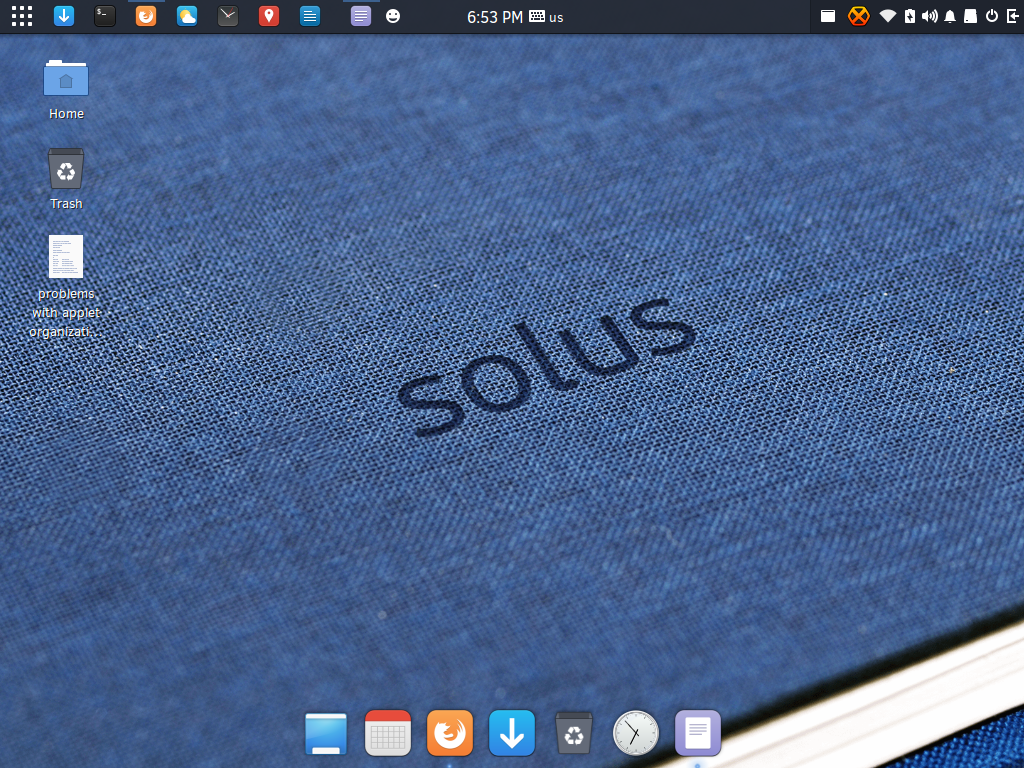Image resolution: width=1024 pixels, height=768 pixels.
Task: Open notifications via the bell icon
Action: (x=950, y=16)
